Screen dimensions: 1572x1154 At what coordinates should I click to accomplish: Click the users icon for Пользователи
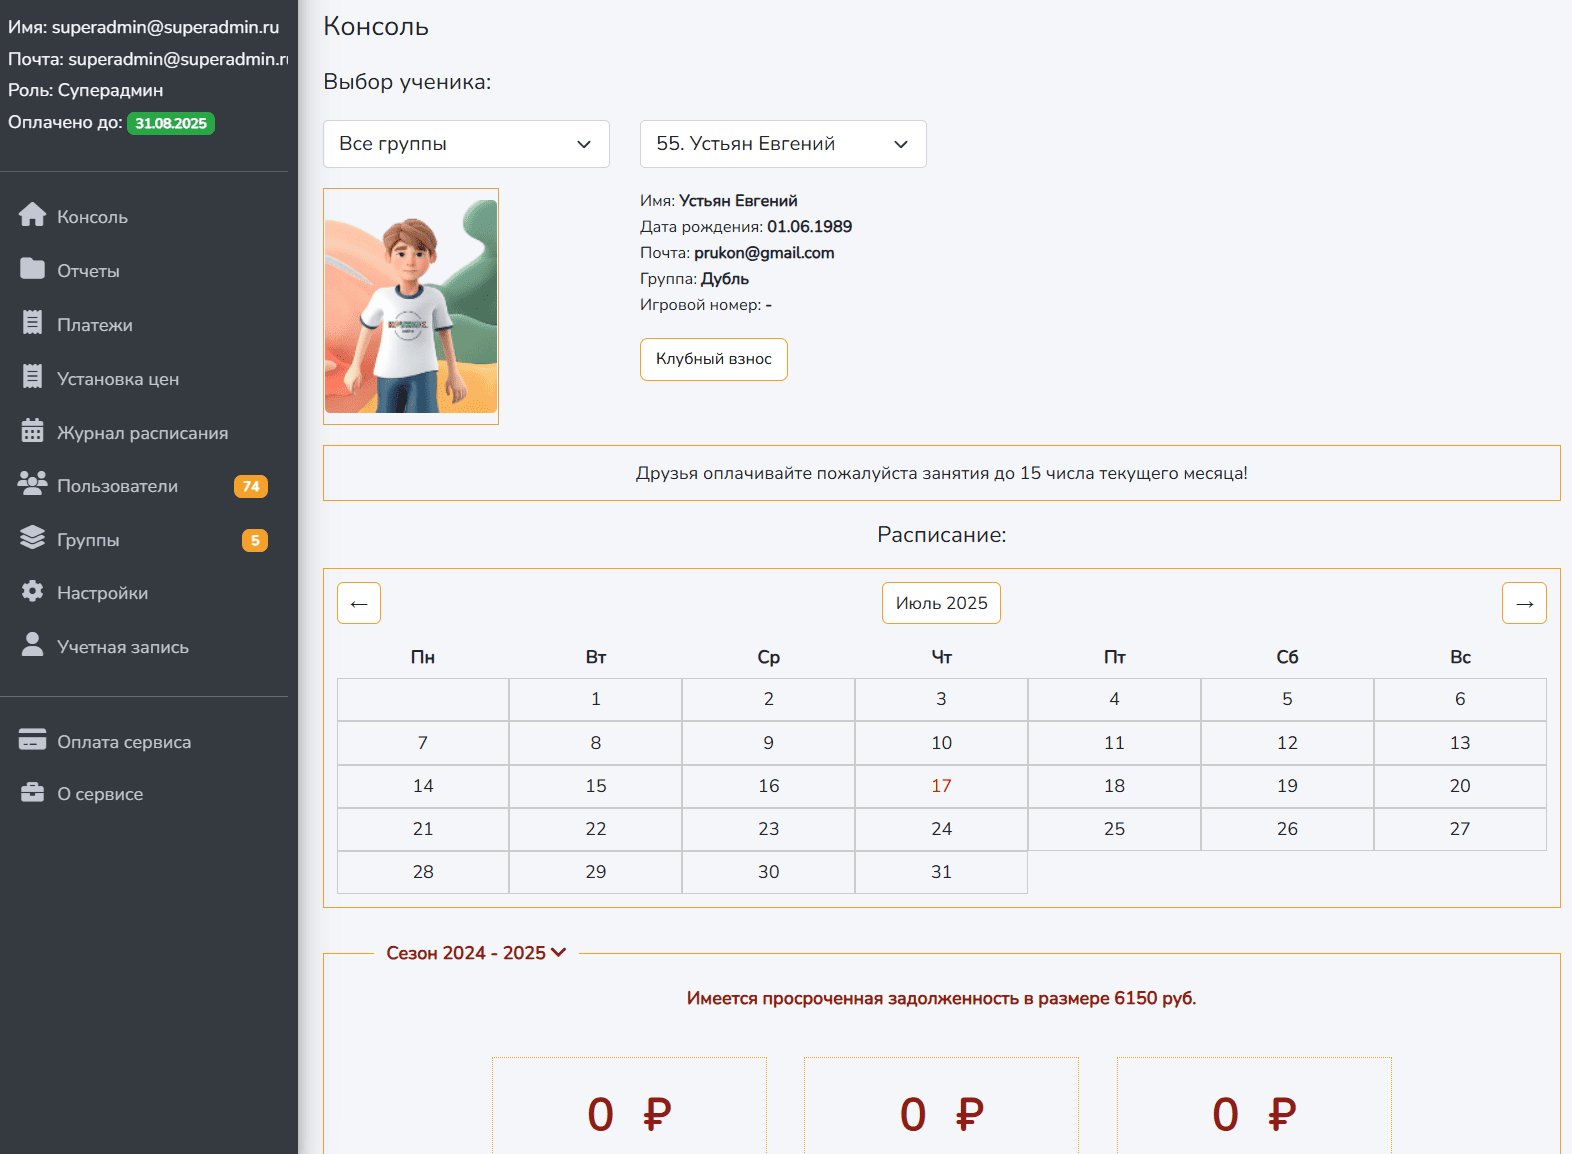pyautogui.click(x=32, y=484)
